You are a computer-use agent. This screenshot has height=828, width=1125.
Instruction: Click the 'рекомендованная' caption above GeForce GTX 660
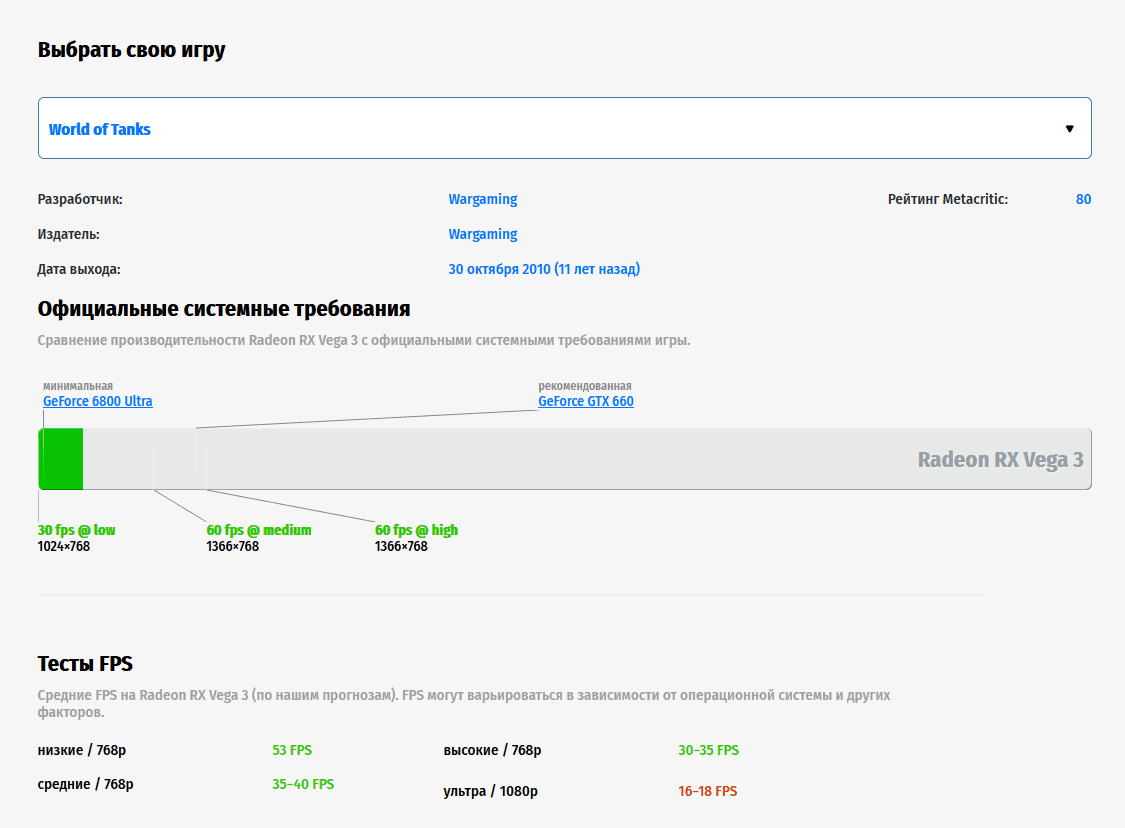click(x=585, y=386)
